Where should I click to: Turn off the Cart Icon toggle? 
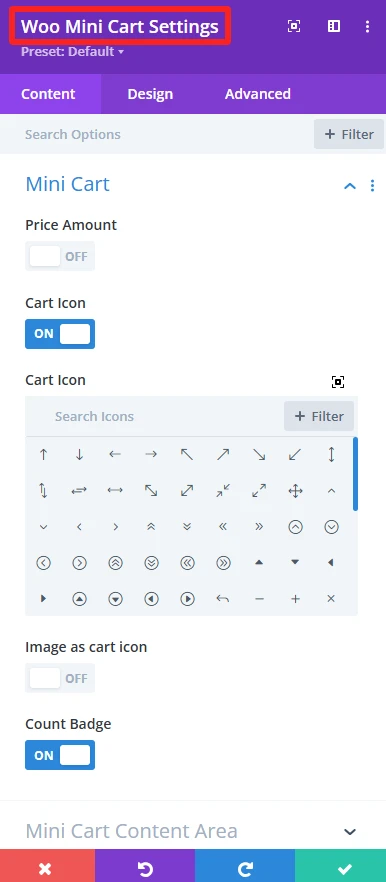coord(60,334)
